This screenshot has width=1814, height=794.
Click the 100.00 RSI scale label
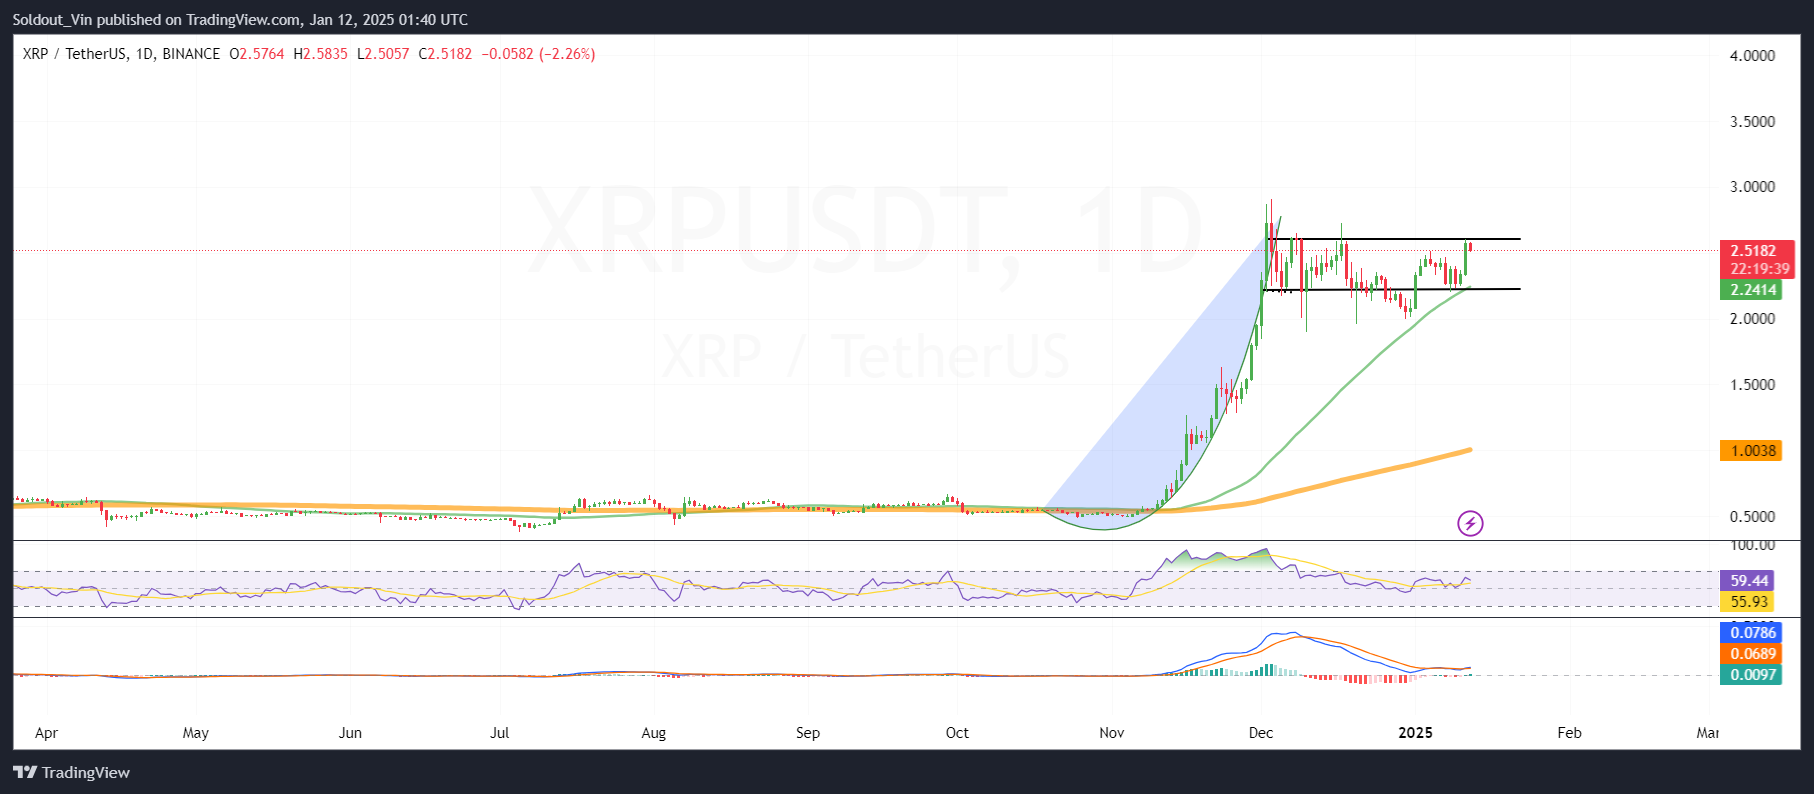tap(1752, 545)
